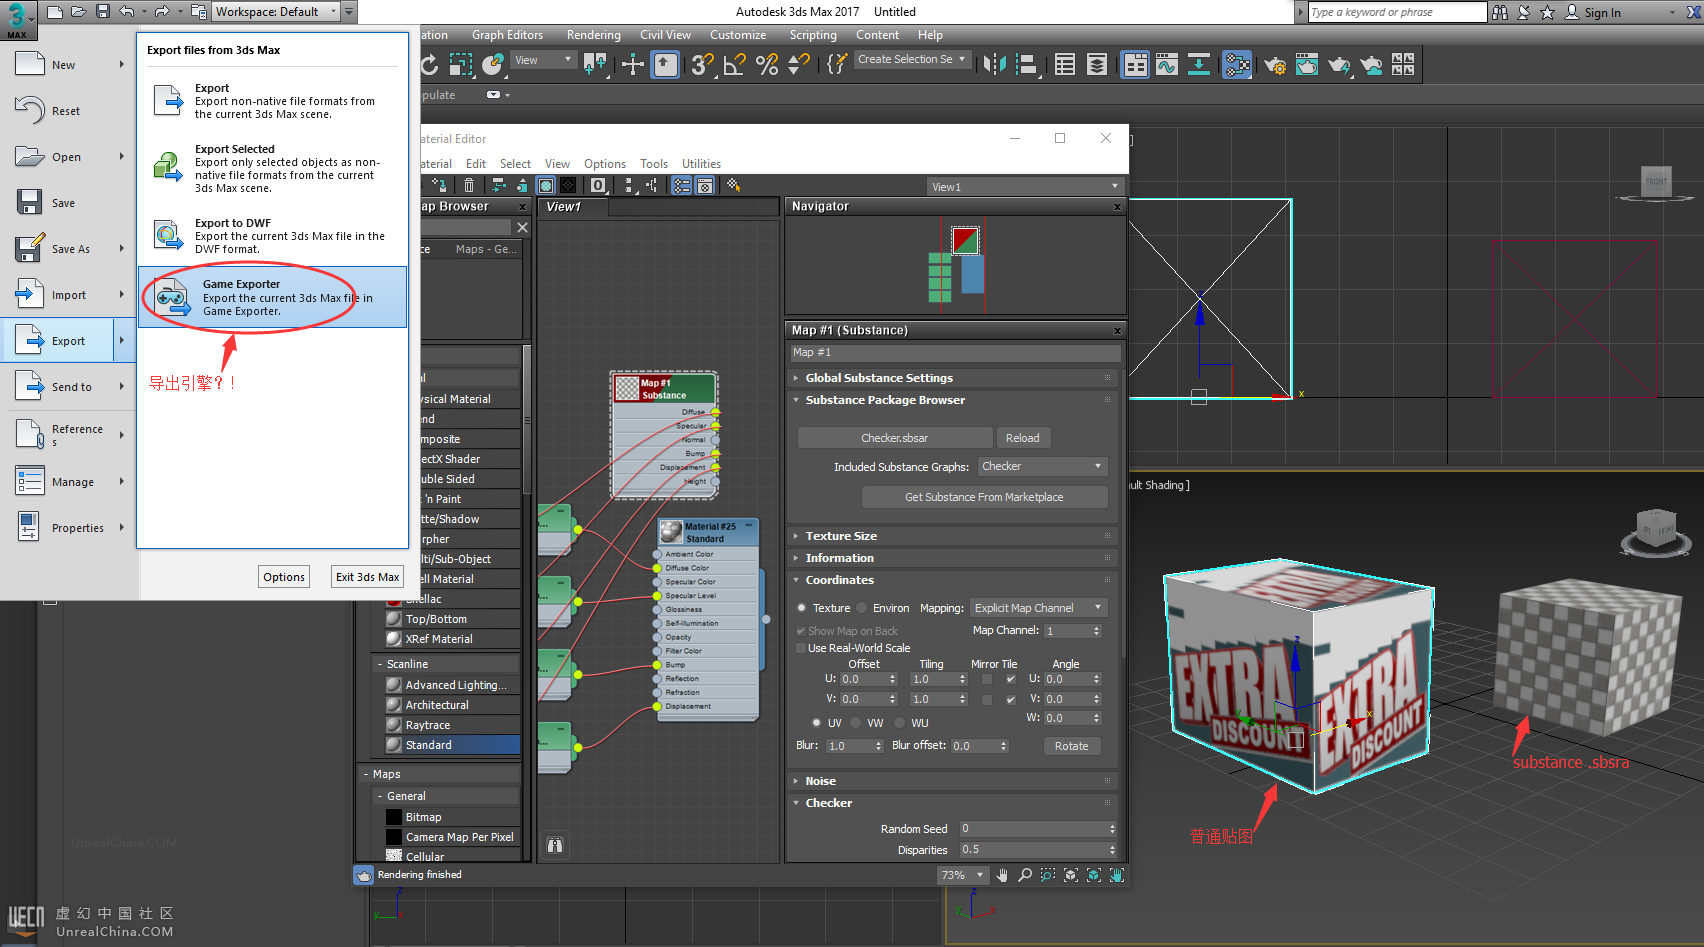
Task: Toggle Percent Snap icon
Action: tap(767, 65)
